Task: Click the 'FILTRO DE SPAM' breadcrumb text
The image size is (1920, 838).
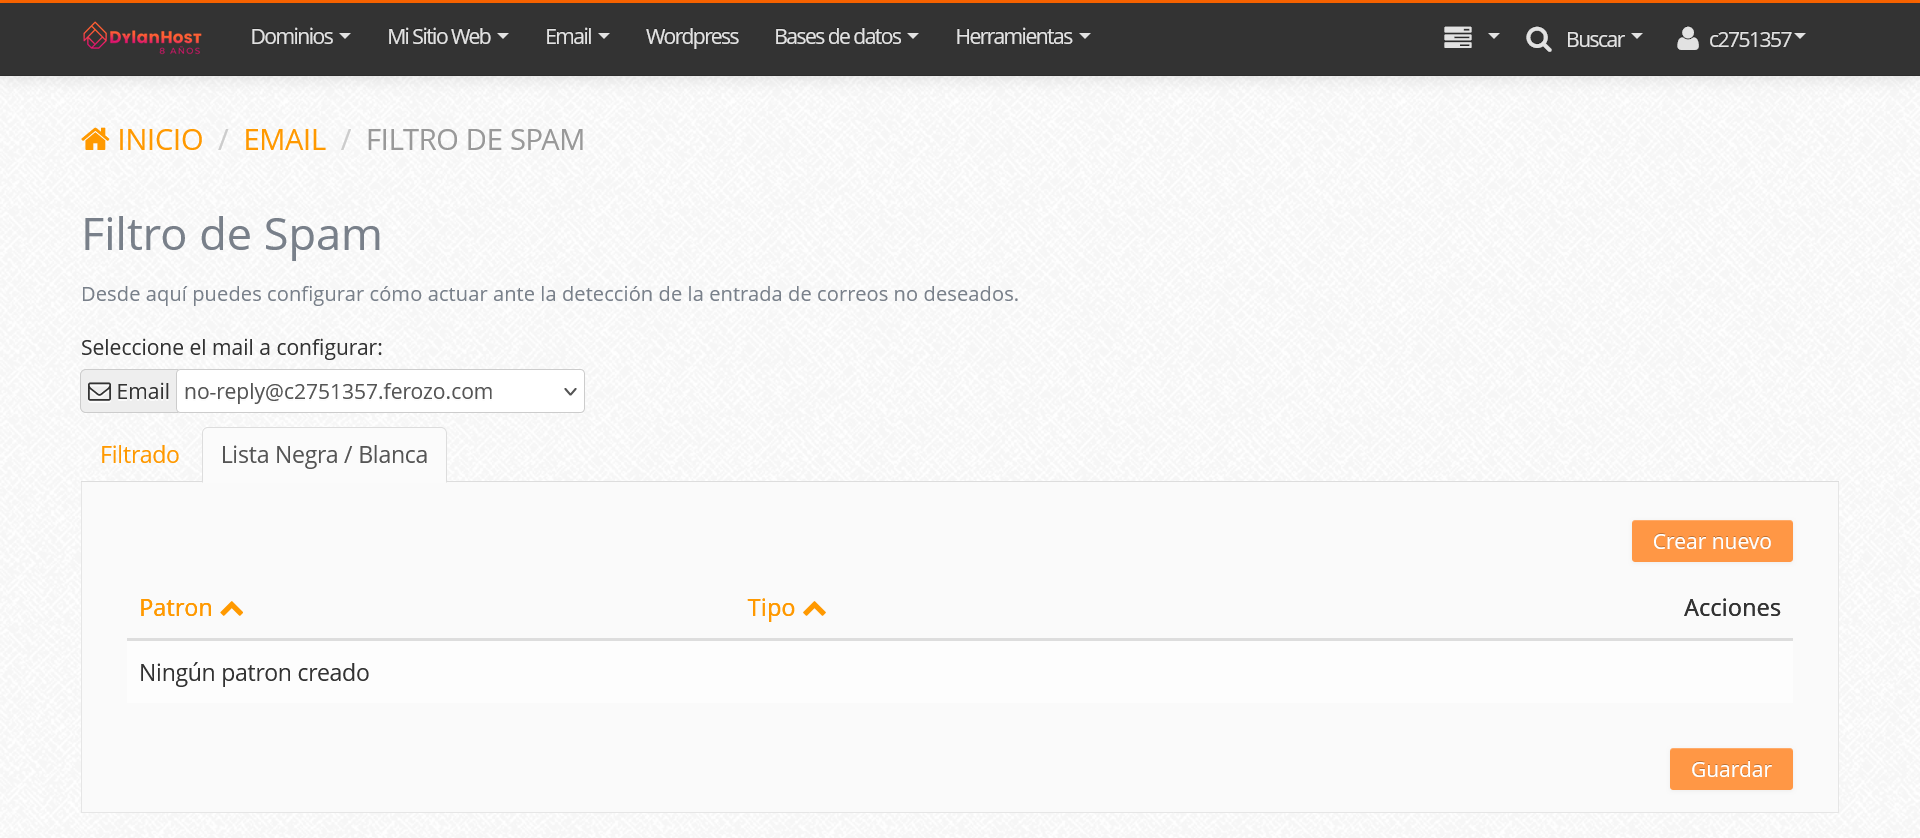Action: [475, 139]
